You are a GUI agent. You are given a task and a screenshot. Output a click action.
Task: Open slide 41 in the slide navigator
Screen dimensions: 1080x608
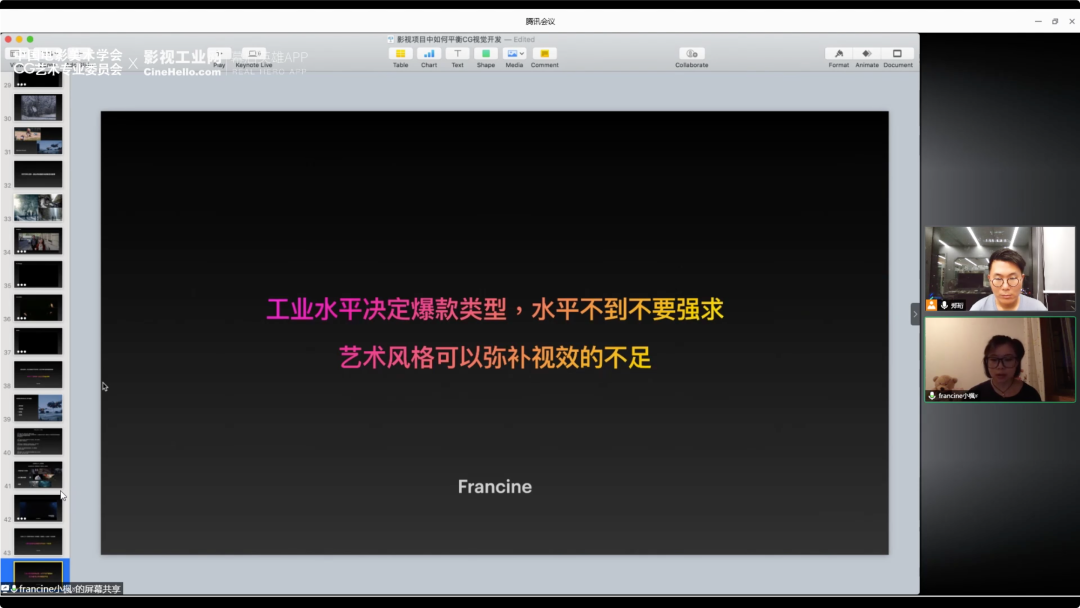point(38,475)
